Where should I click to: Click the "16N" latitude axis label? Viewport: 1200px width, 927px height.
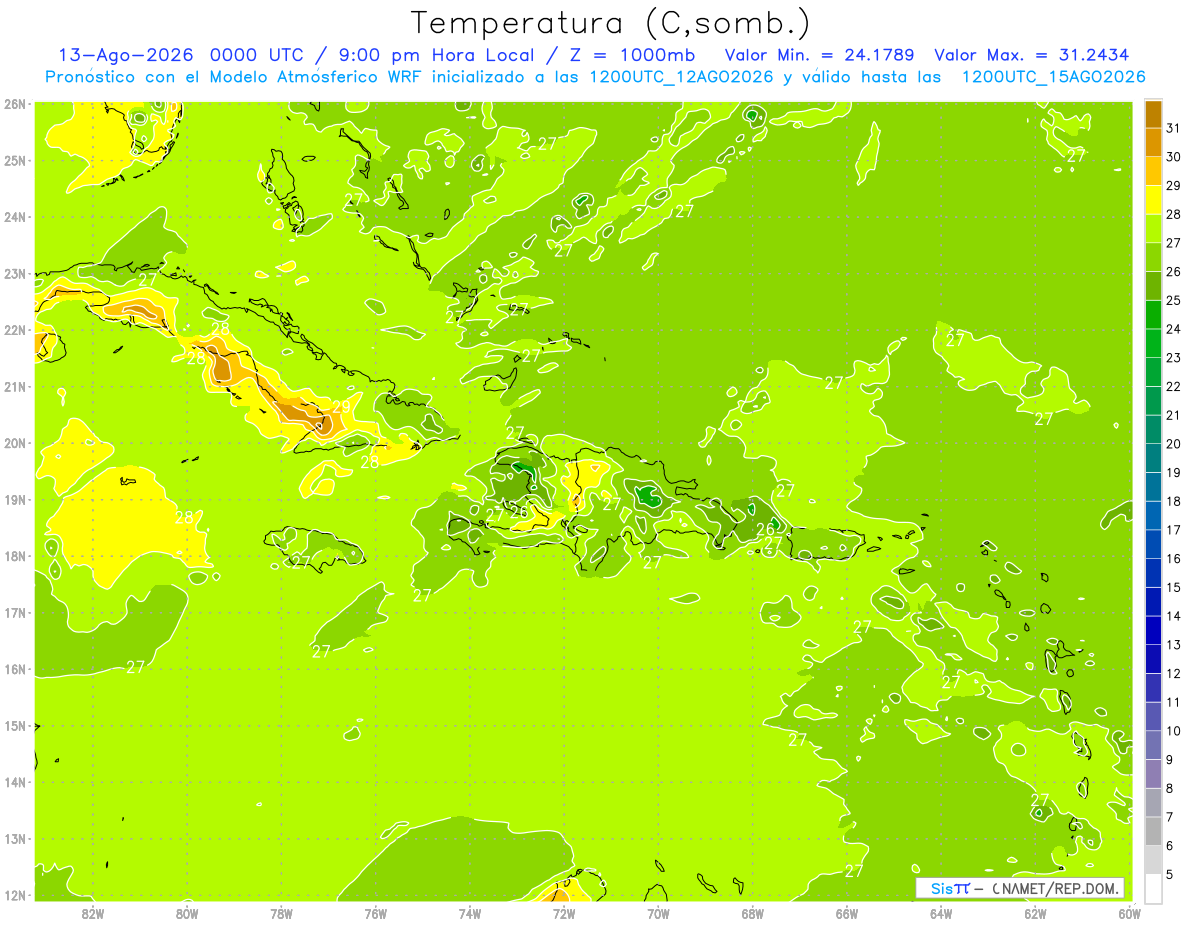point(15,669)
